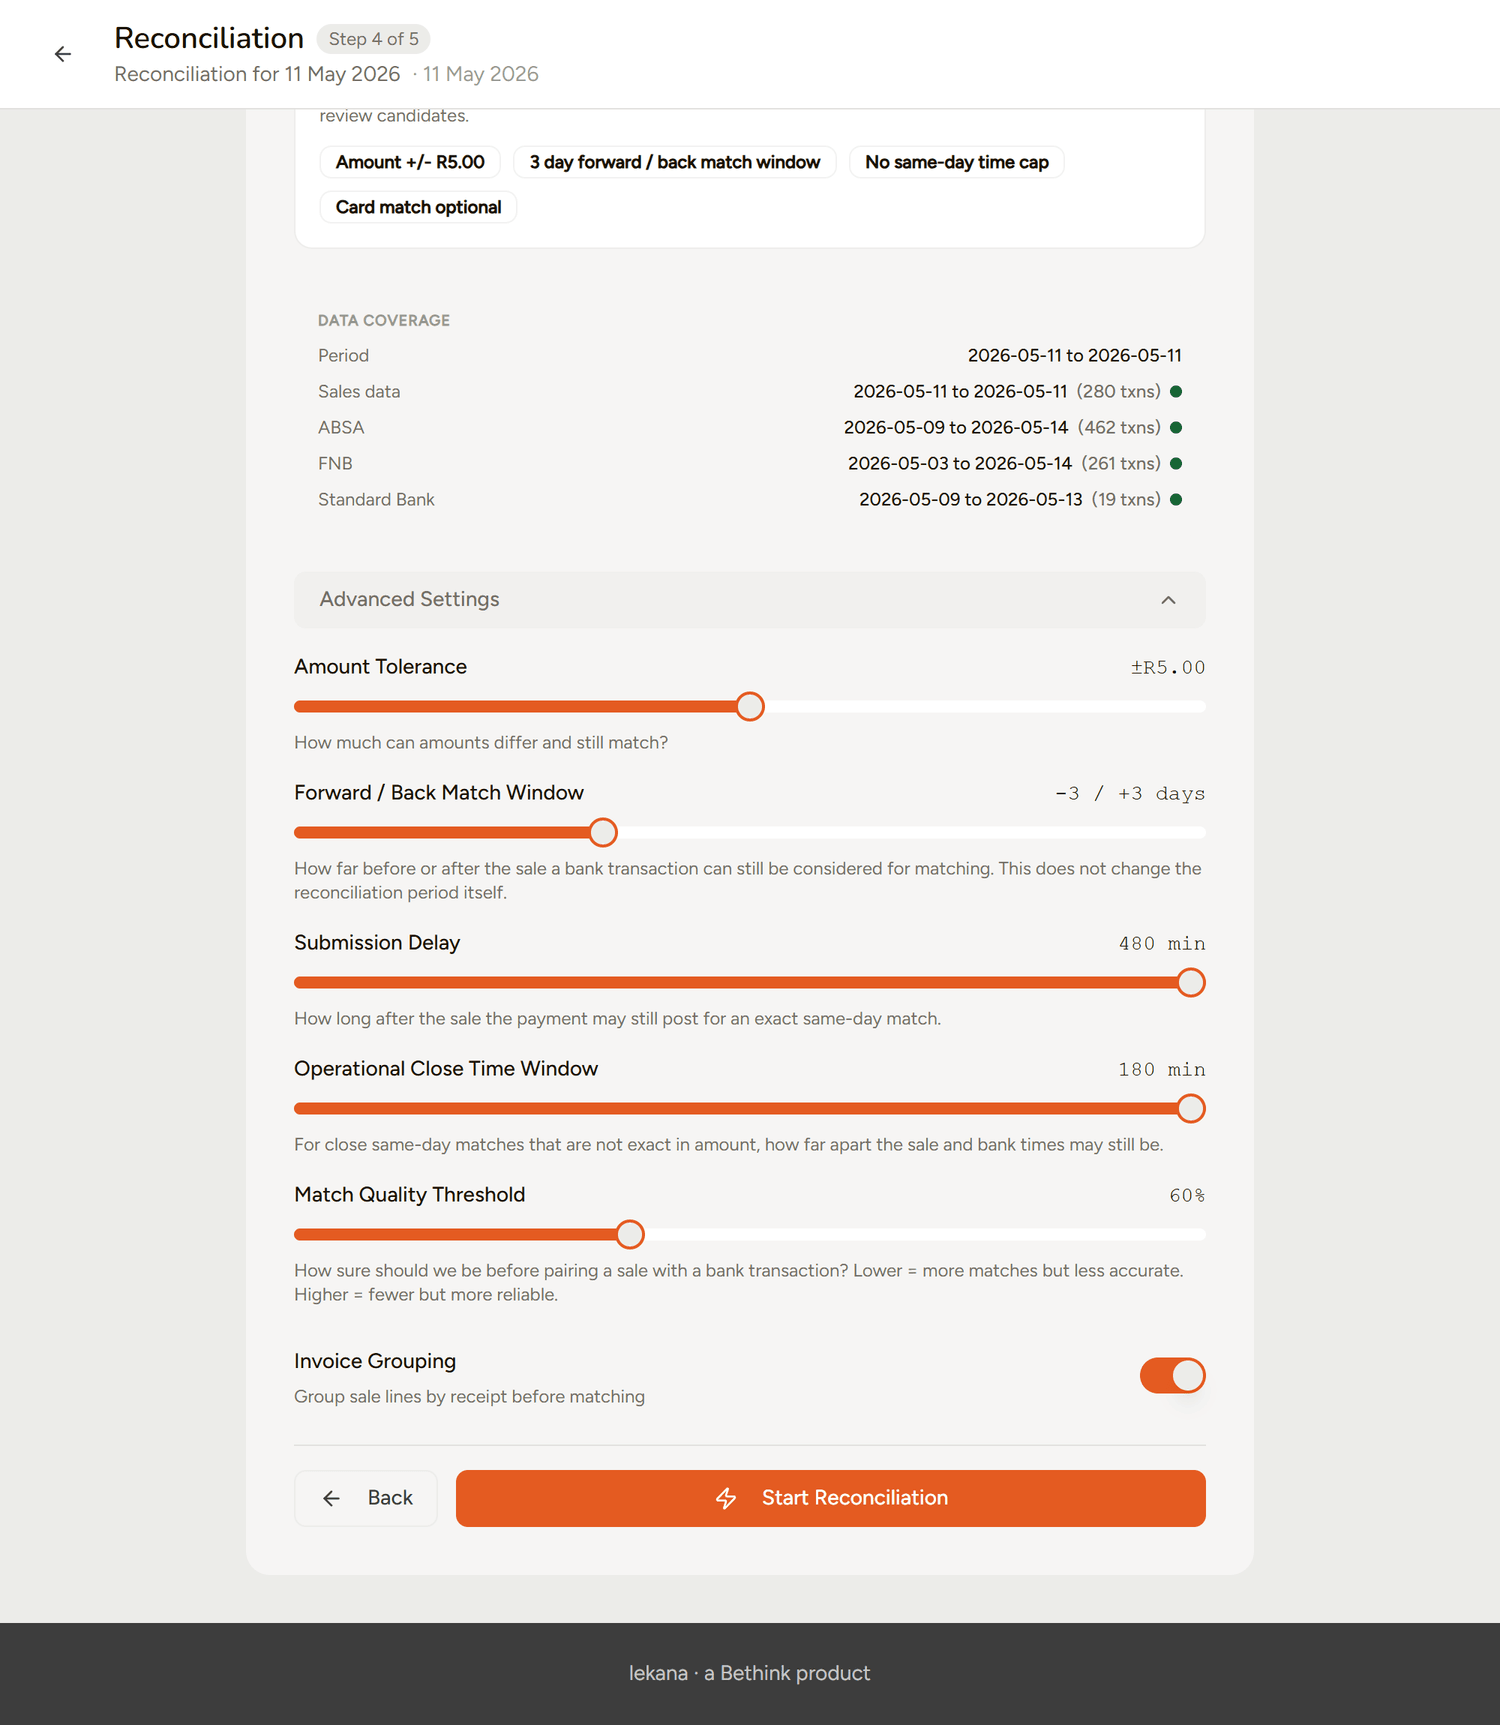
Task: Click the (462 txns) ABSA count
Action: coord(1120,427)
